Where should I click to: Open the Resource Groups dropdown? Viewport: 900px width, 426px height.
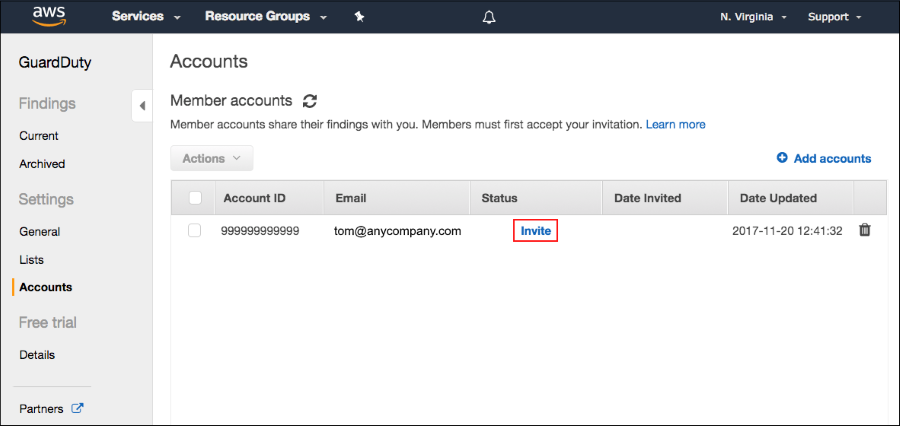[x=266, y=17]
